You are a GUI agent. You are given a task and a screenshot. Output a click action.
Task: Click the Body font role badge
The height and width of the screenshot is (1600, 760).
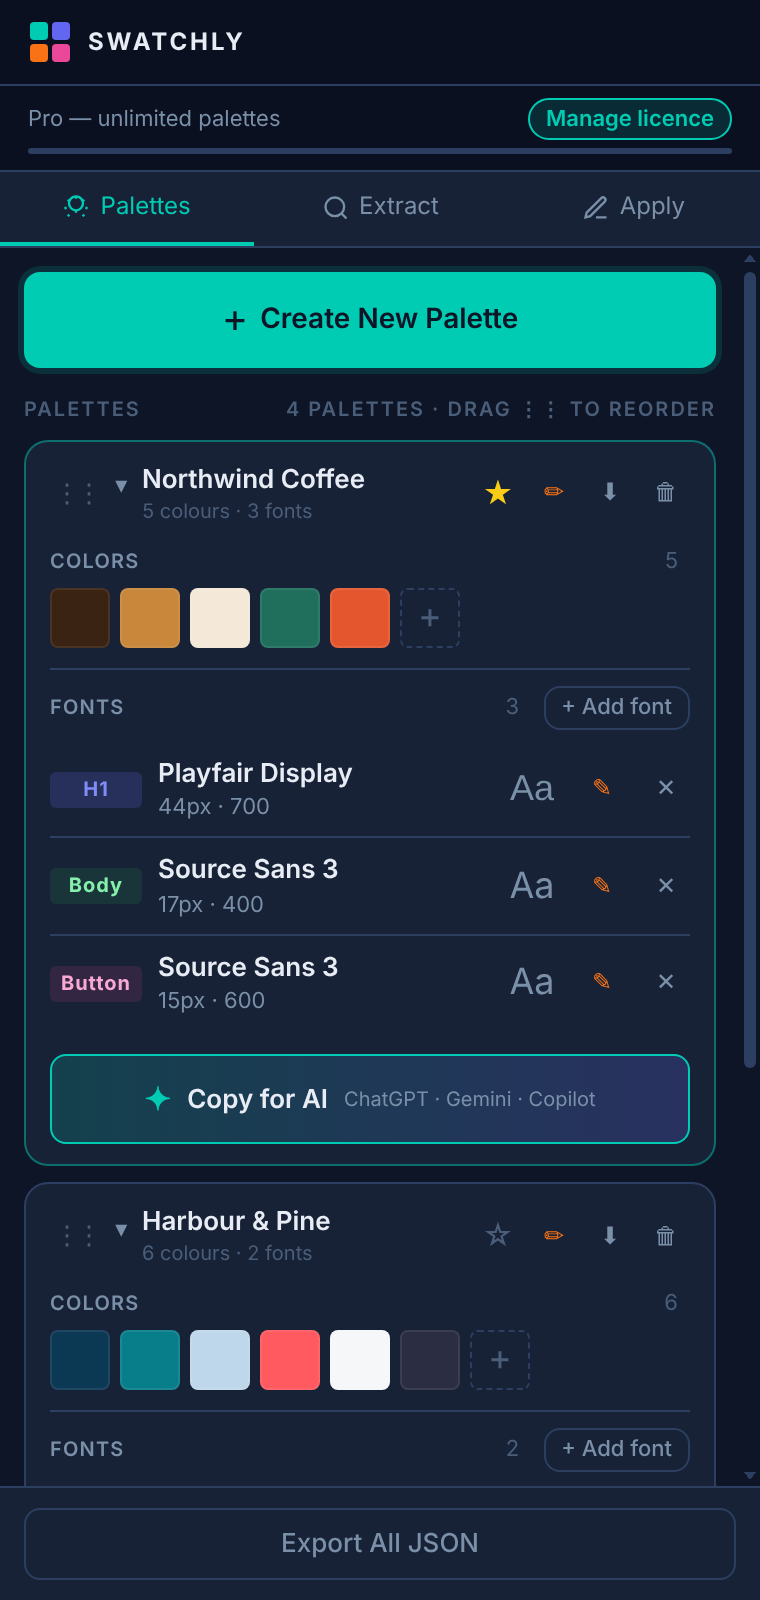(96, 886)
